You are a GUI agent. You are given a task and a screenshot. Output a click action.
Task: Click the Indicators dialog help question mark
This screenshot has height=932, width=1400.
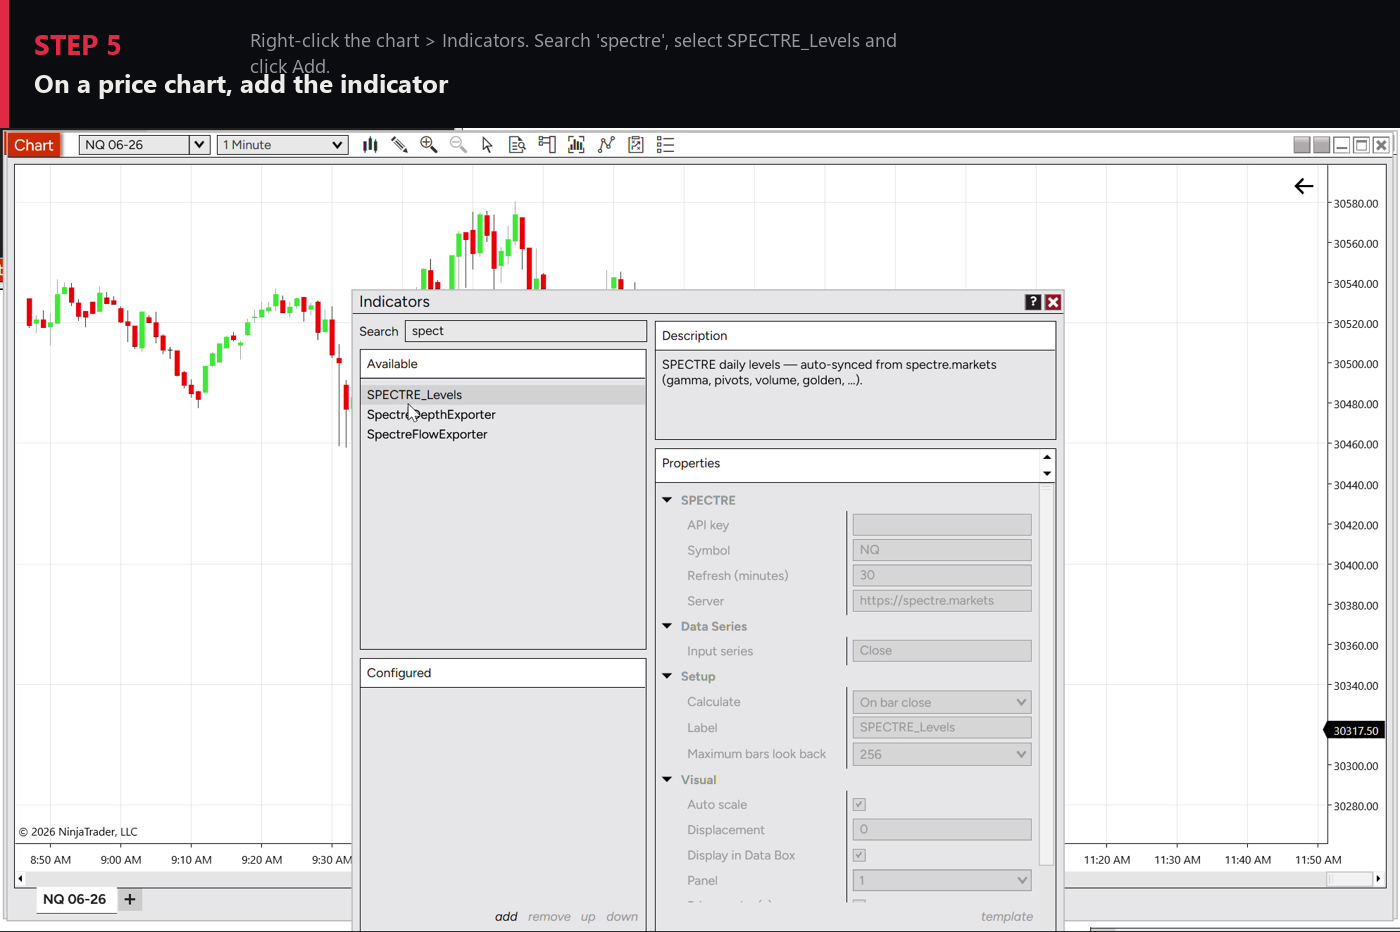pos(1033,302)
